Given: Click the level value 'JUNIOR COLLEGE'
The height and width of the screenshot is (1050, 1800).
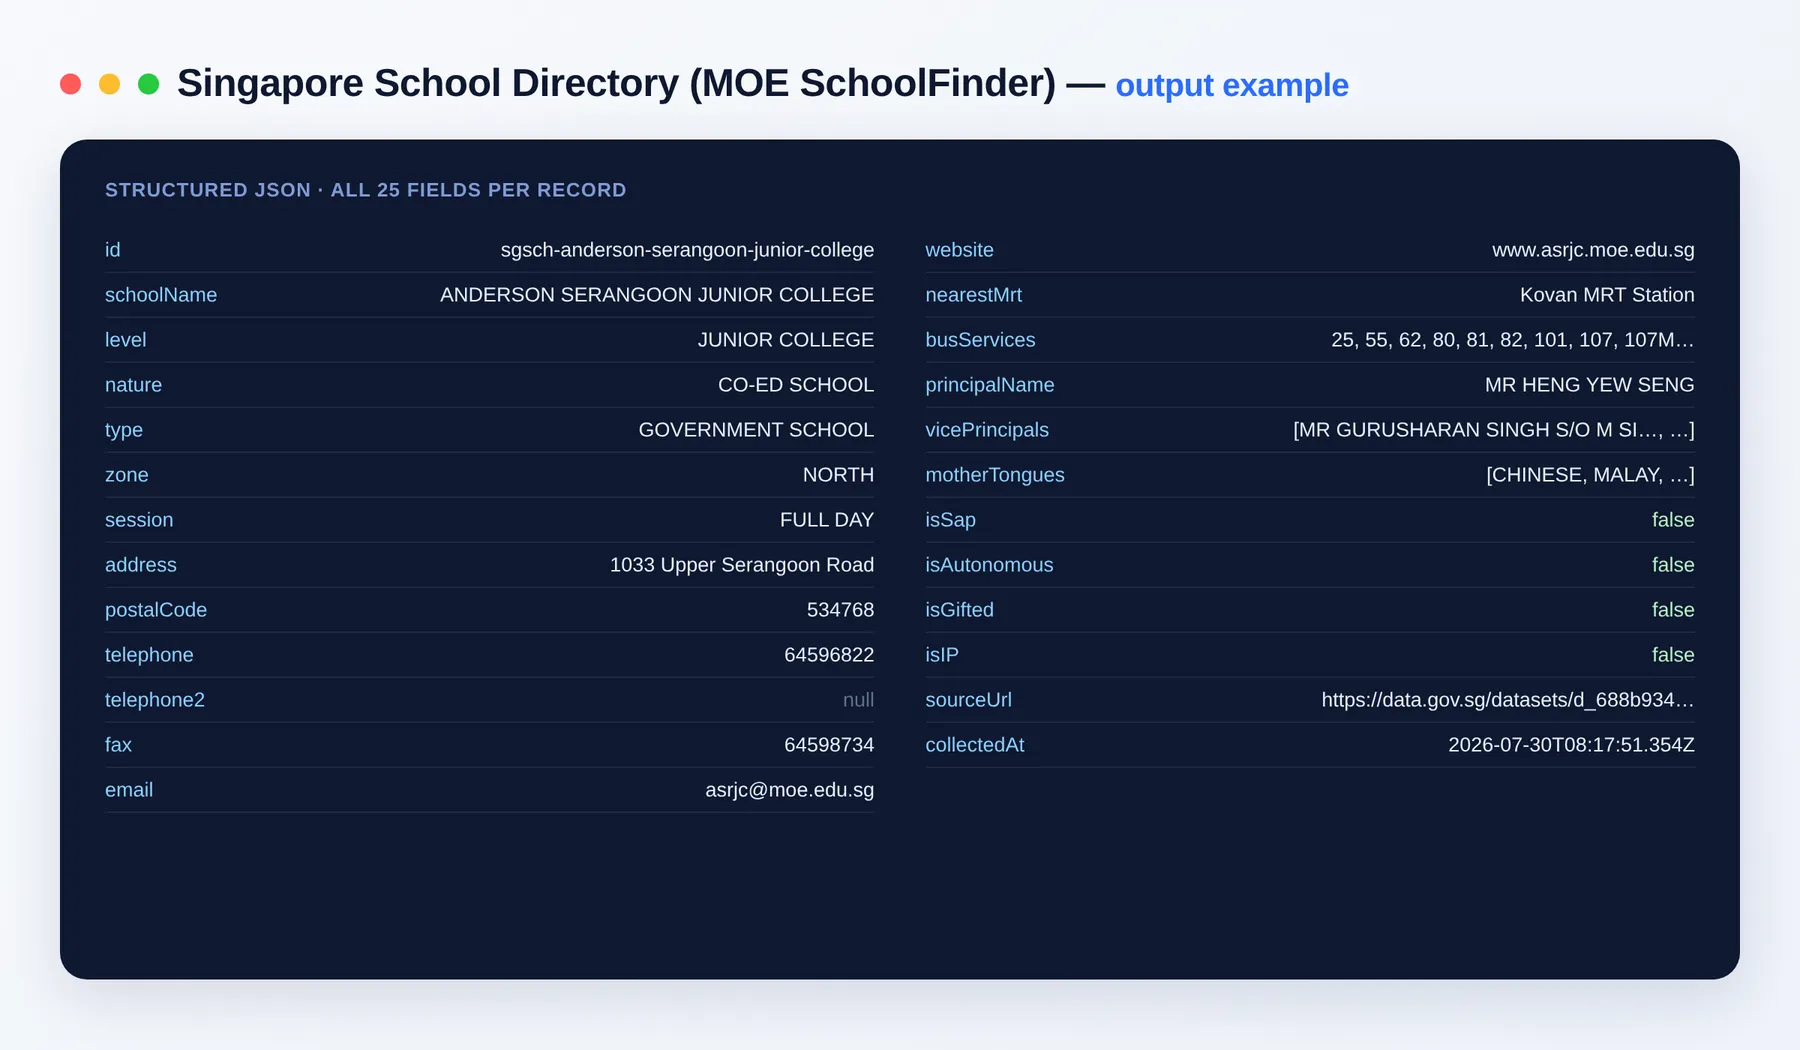Looking at the screenshot, I should click(786, 340).
